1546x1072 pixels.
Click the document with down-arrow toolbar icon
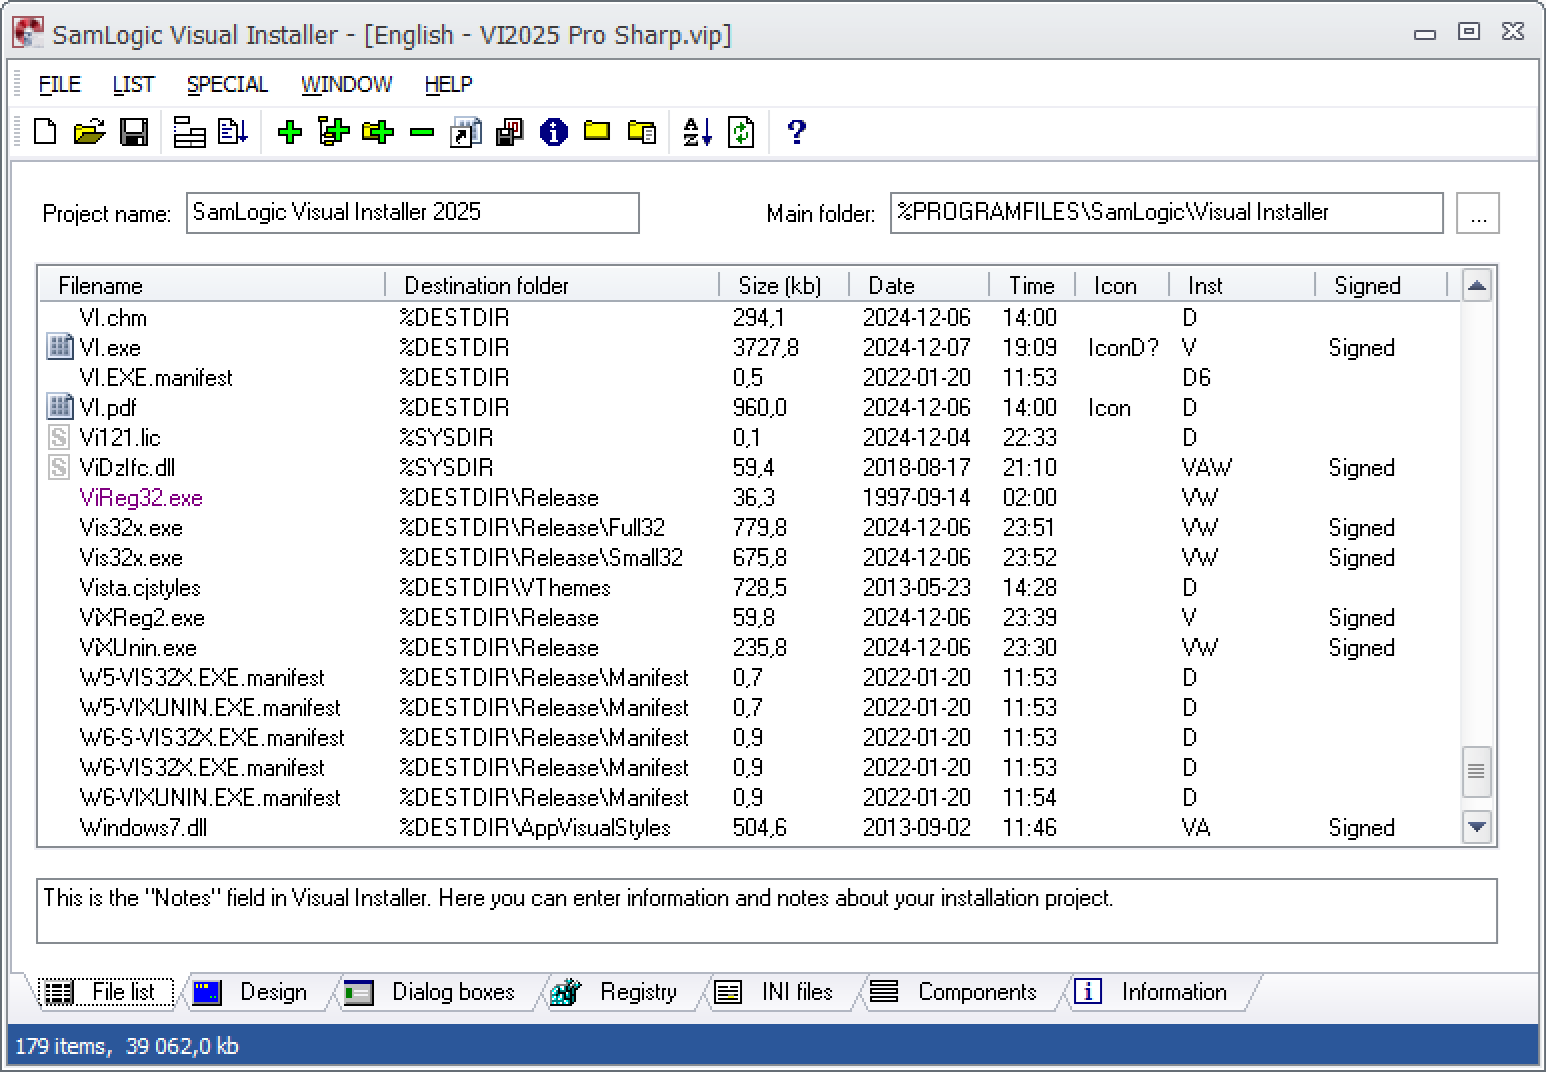[233, 132]
